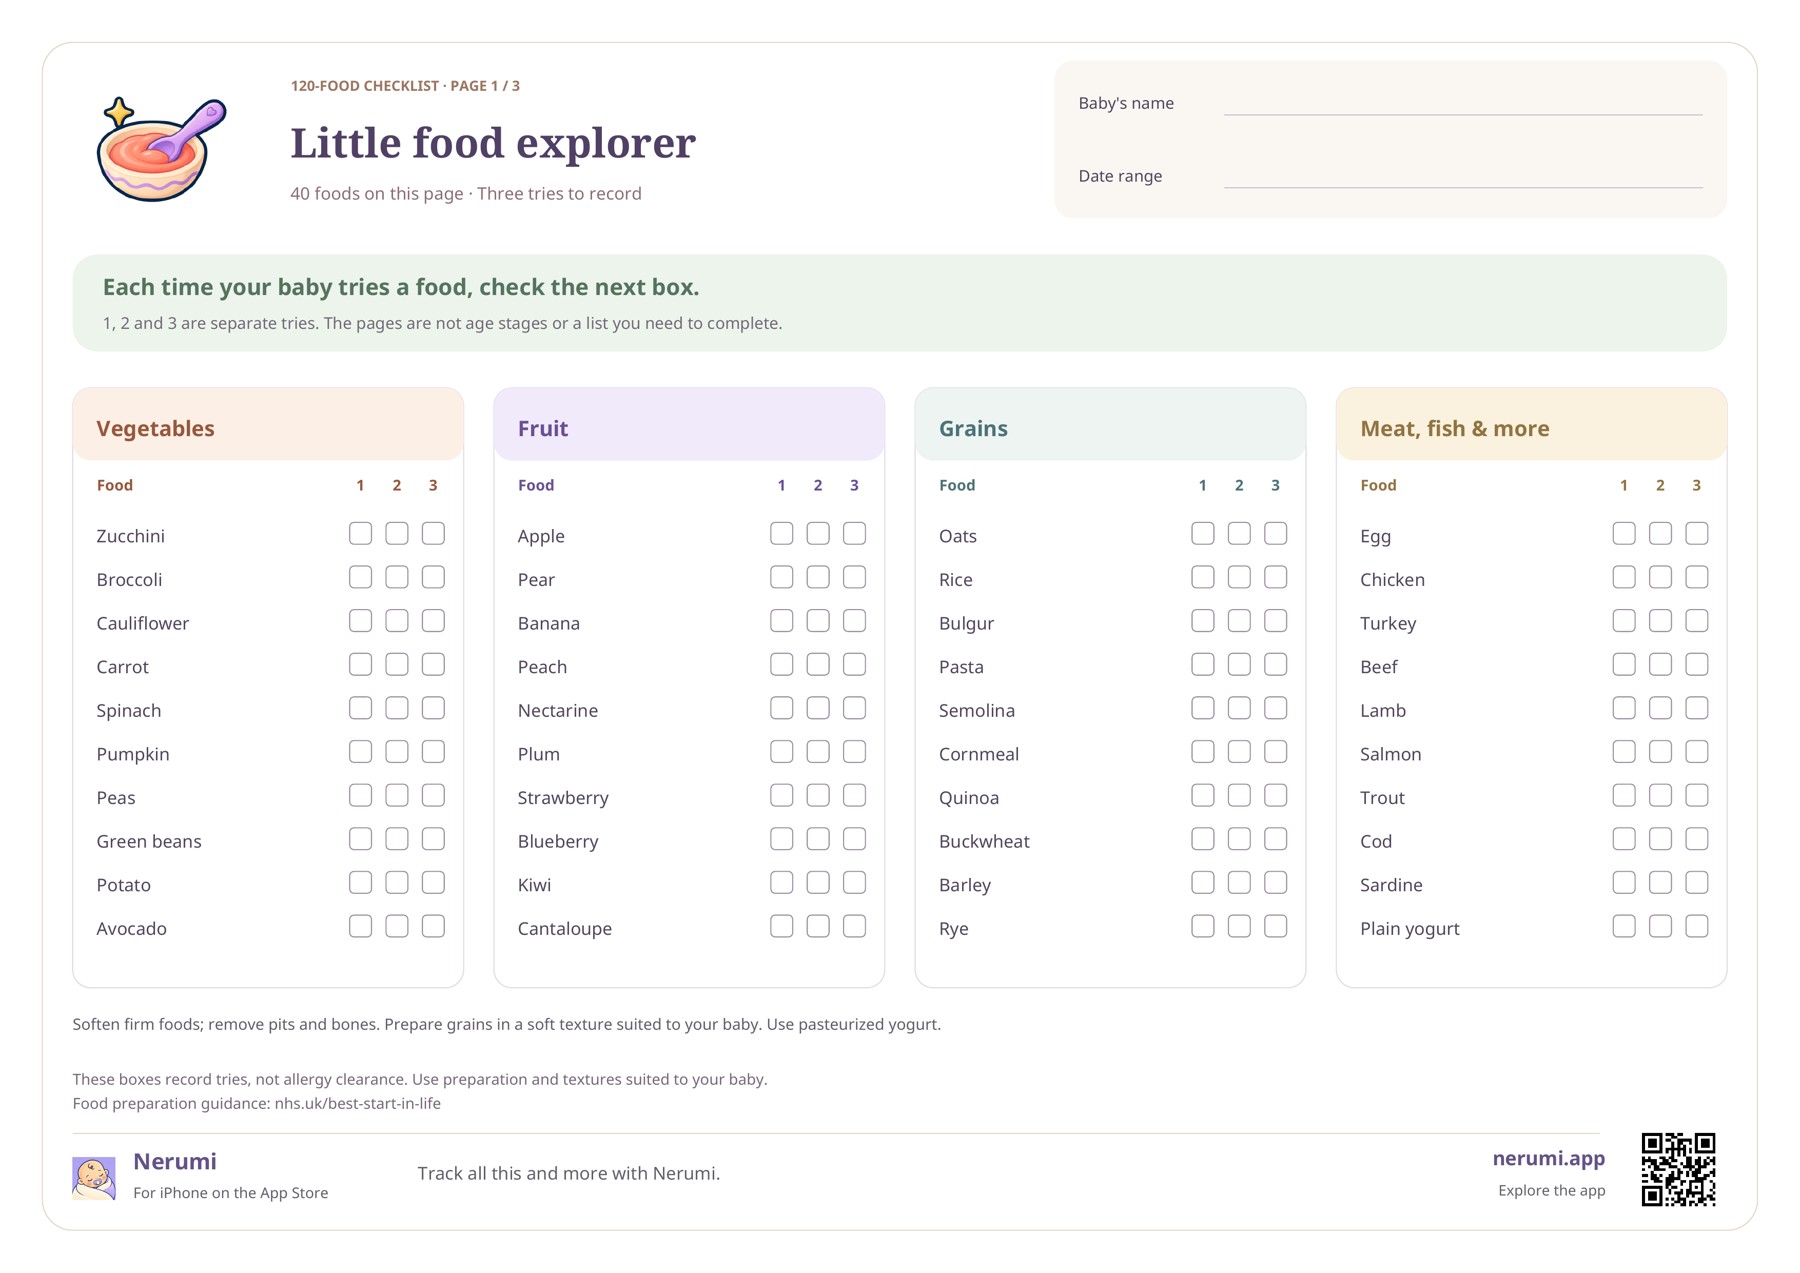Click the nhs.uk/best-start-in-life guidance text
The width and height of the screenshot is (1800, 1273).
click(358, 1103)
